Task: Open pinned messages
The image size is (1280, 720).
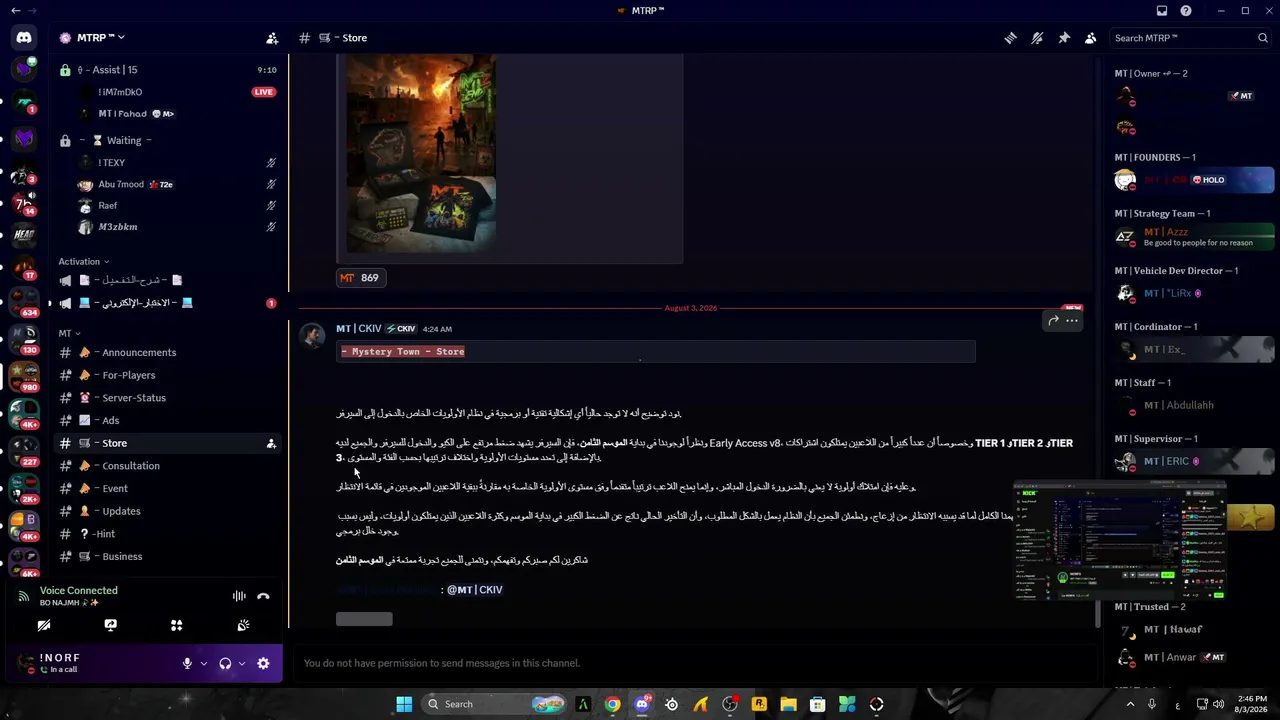Action: pos(1064,38)
